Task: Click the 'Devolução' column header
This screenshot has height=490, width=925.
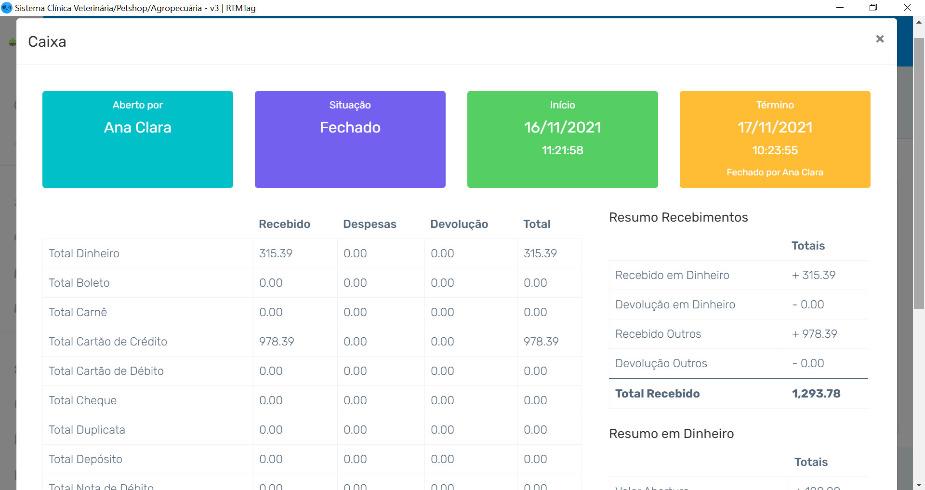Action: 459,224
